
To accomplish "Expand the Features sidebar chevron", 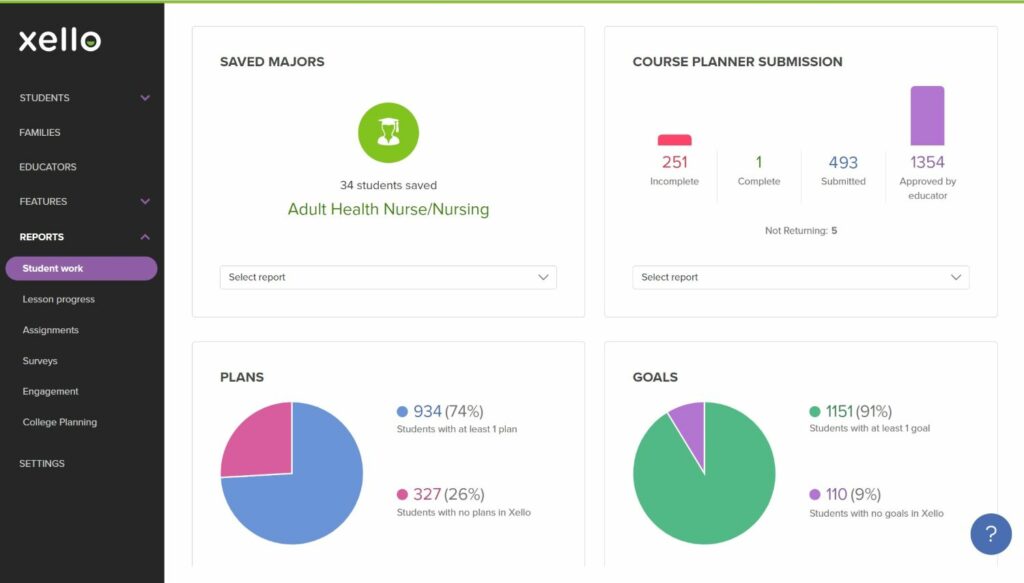I will [145, 201].
